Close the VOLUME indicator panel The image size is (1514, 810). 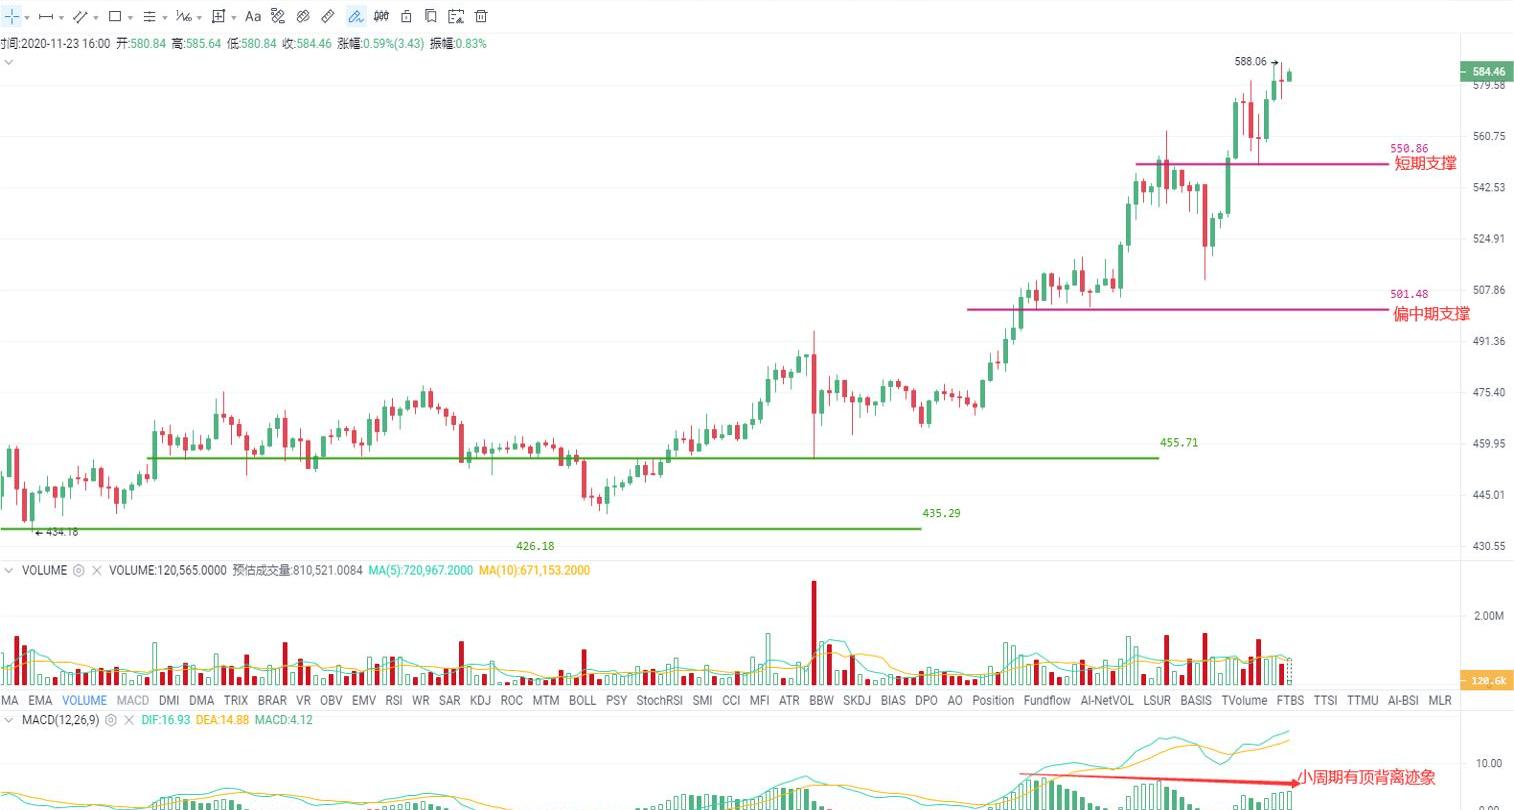point(97,570)
